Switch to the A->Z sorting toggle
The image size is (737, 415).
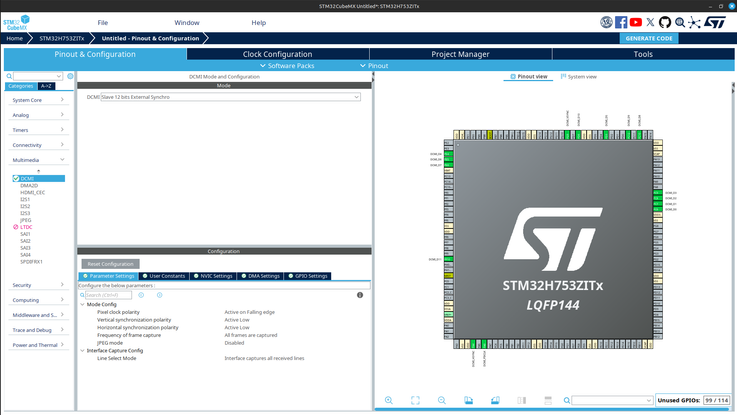46,86
